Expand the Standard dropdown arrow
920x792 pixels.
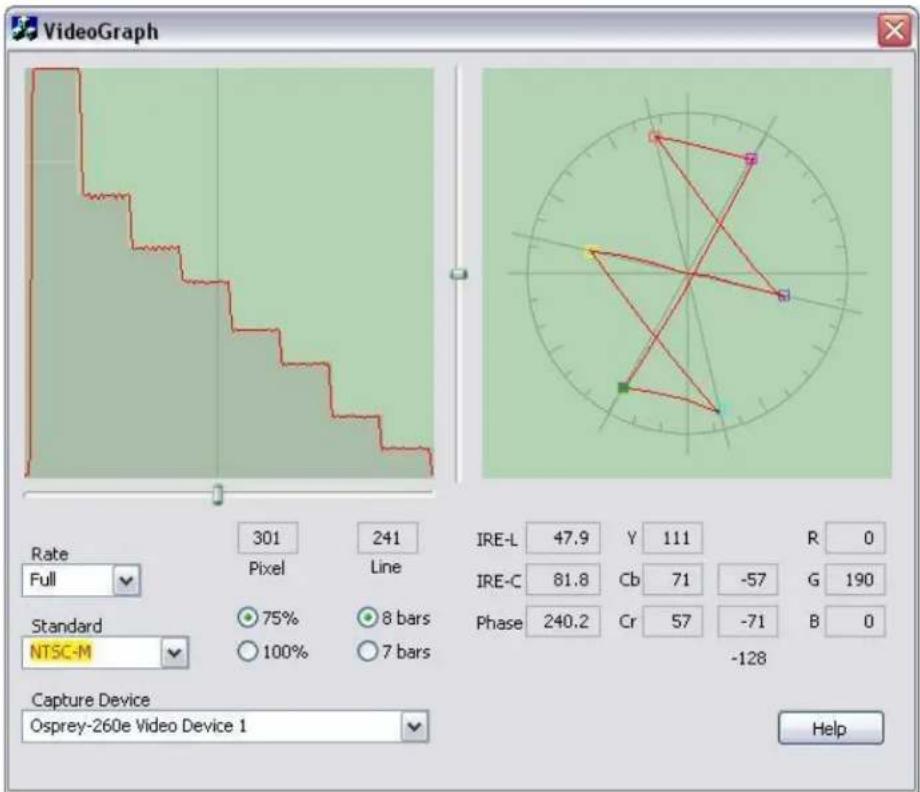click(174, 652)
